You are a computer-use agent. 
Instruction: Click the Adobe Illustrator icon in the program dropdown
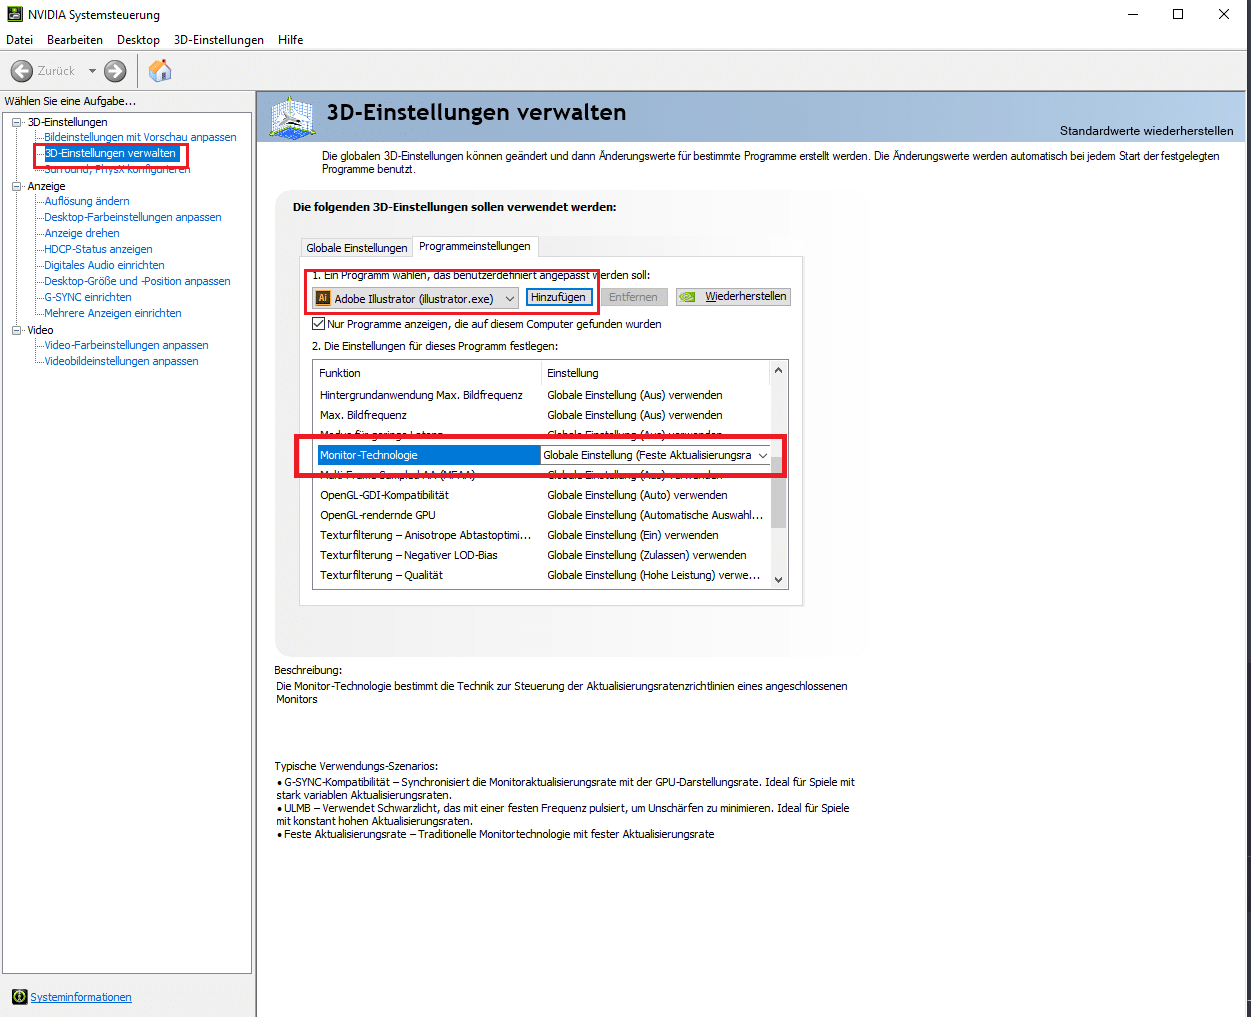coord(322,298)
